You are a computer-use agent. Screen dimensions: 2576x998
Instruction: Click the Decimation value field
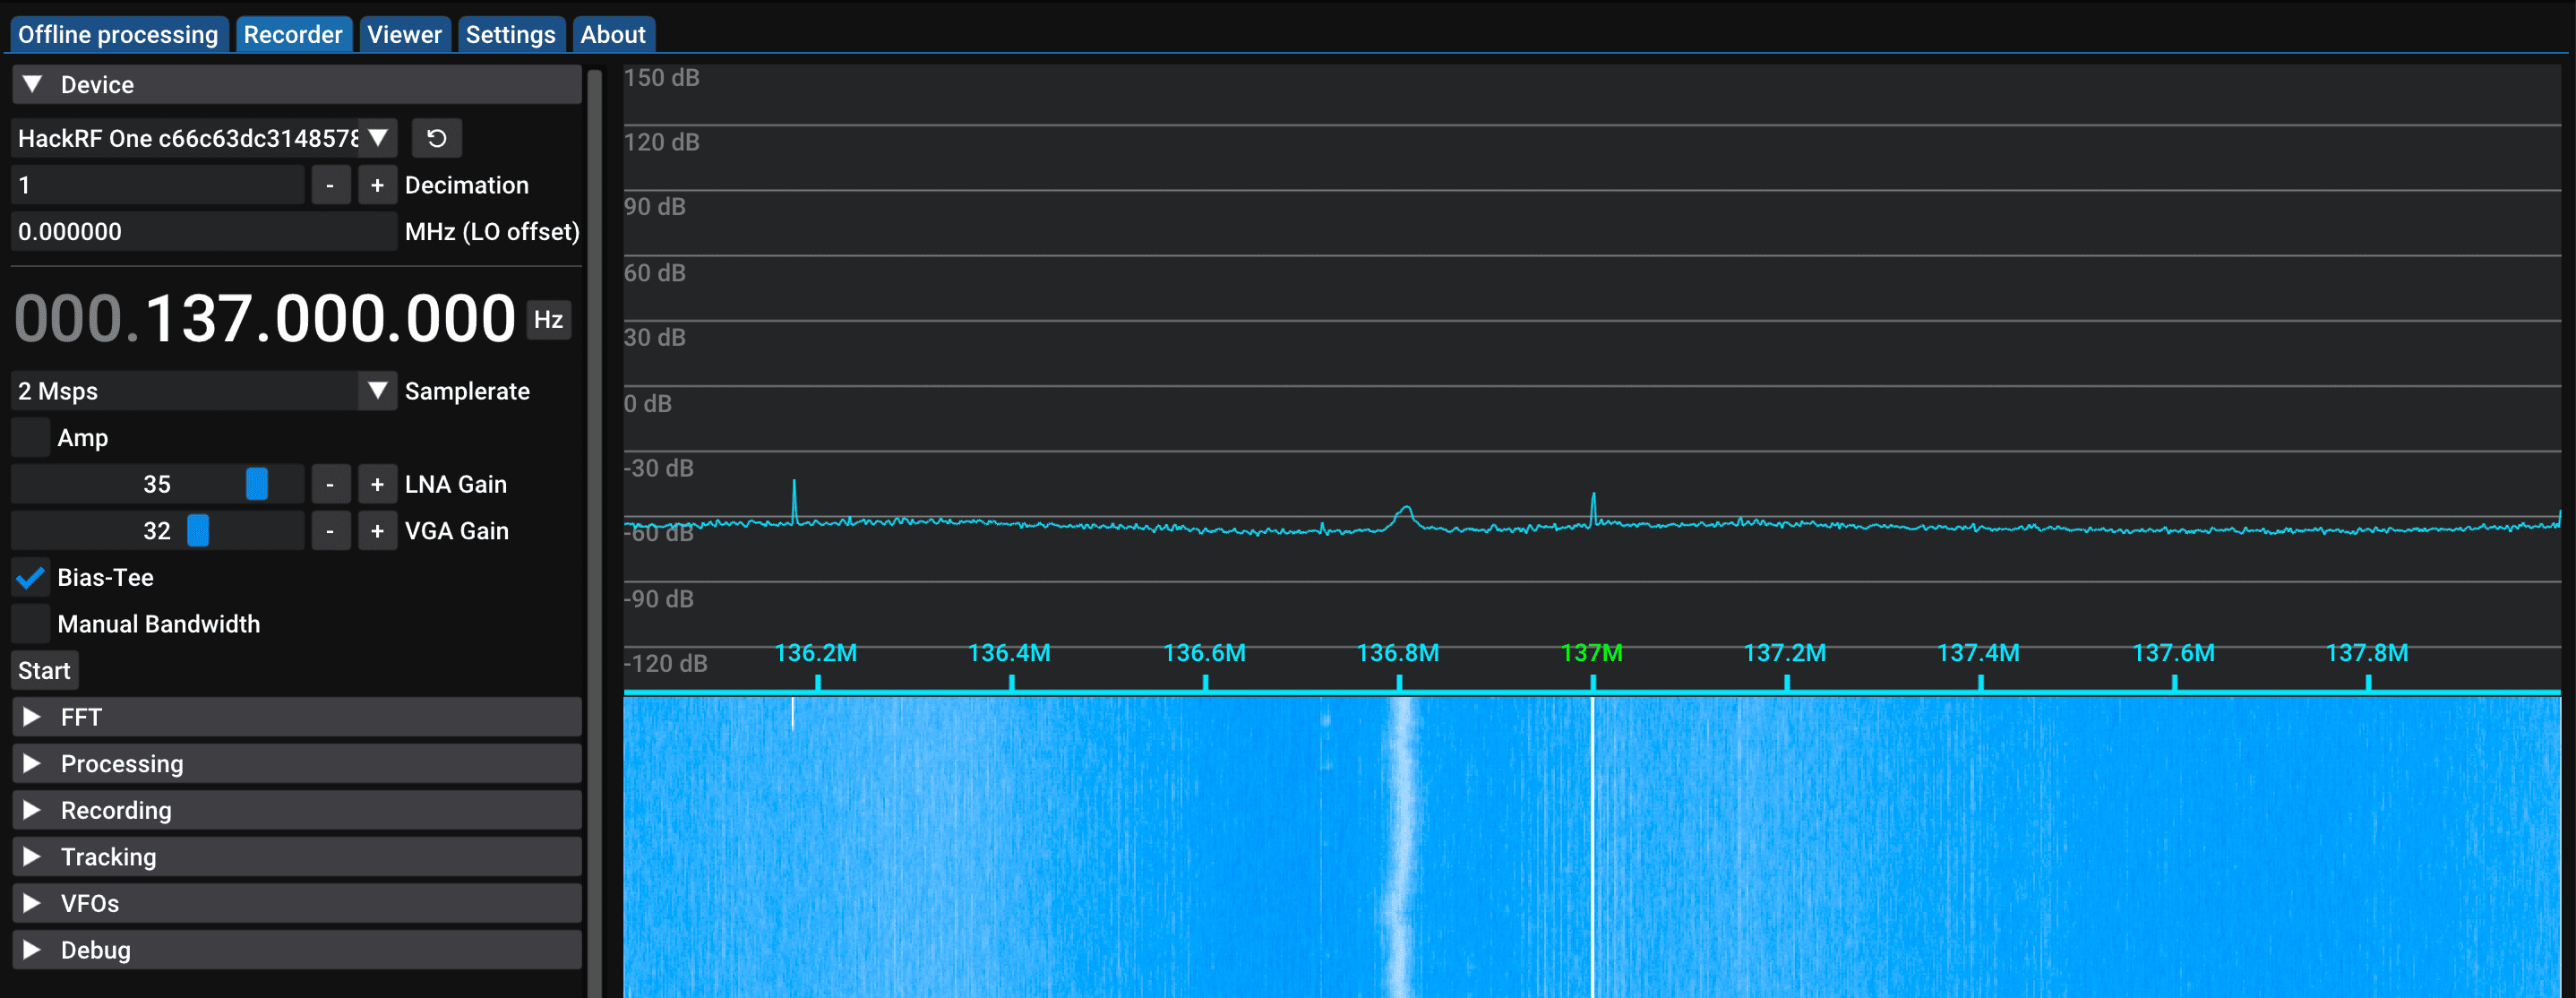coord(157,185)
